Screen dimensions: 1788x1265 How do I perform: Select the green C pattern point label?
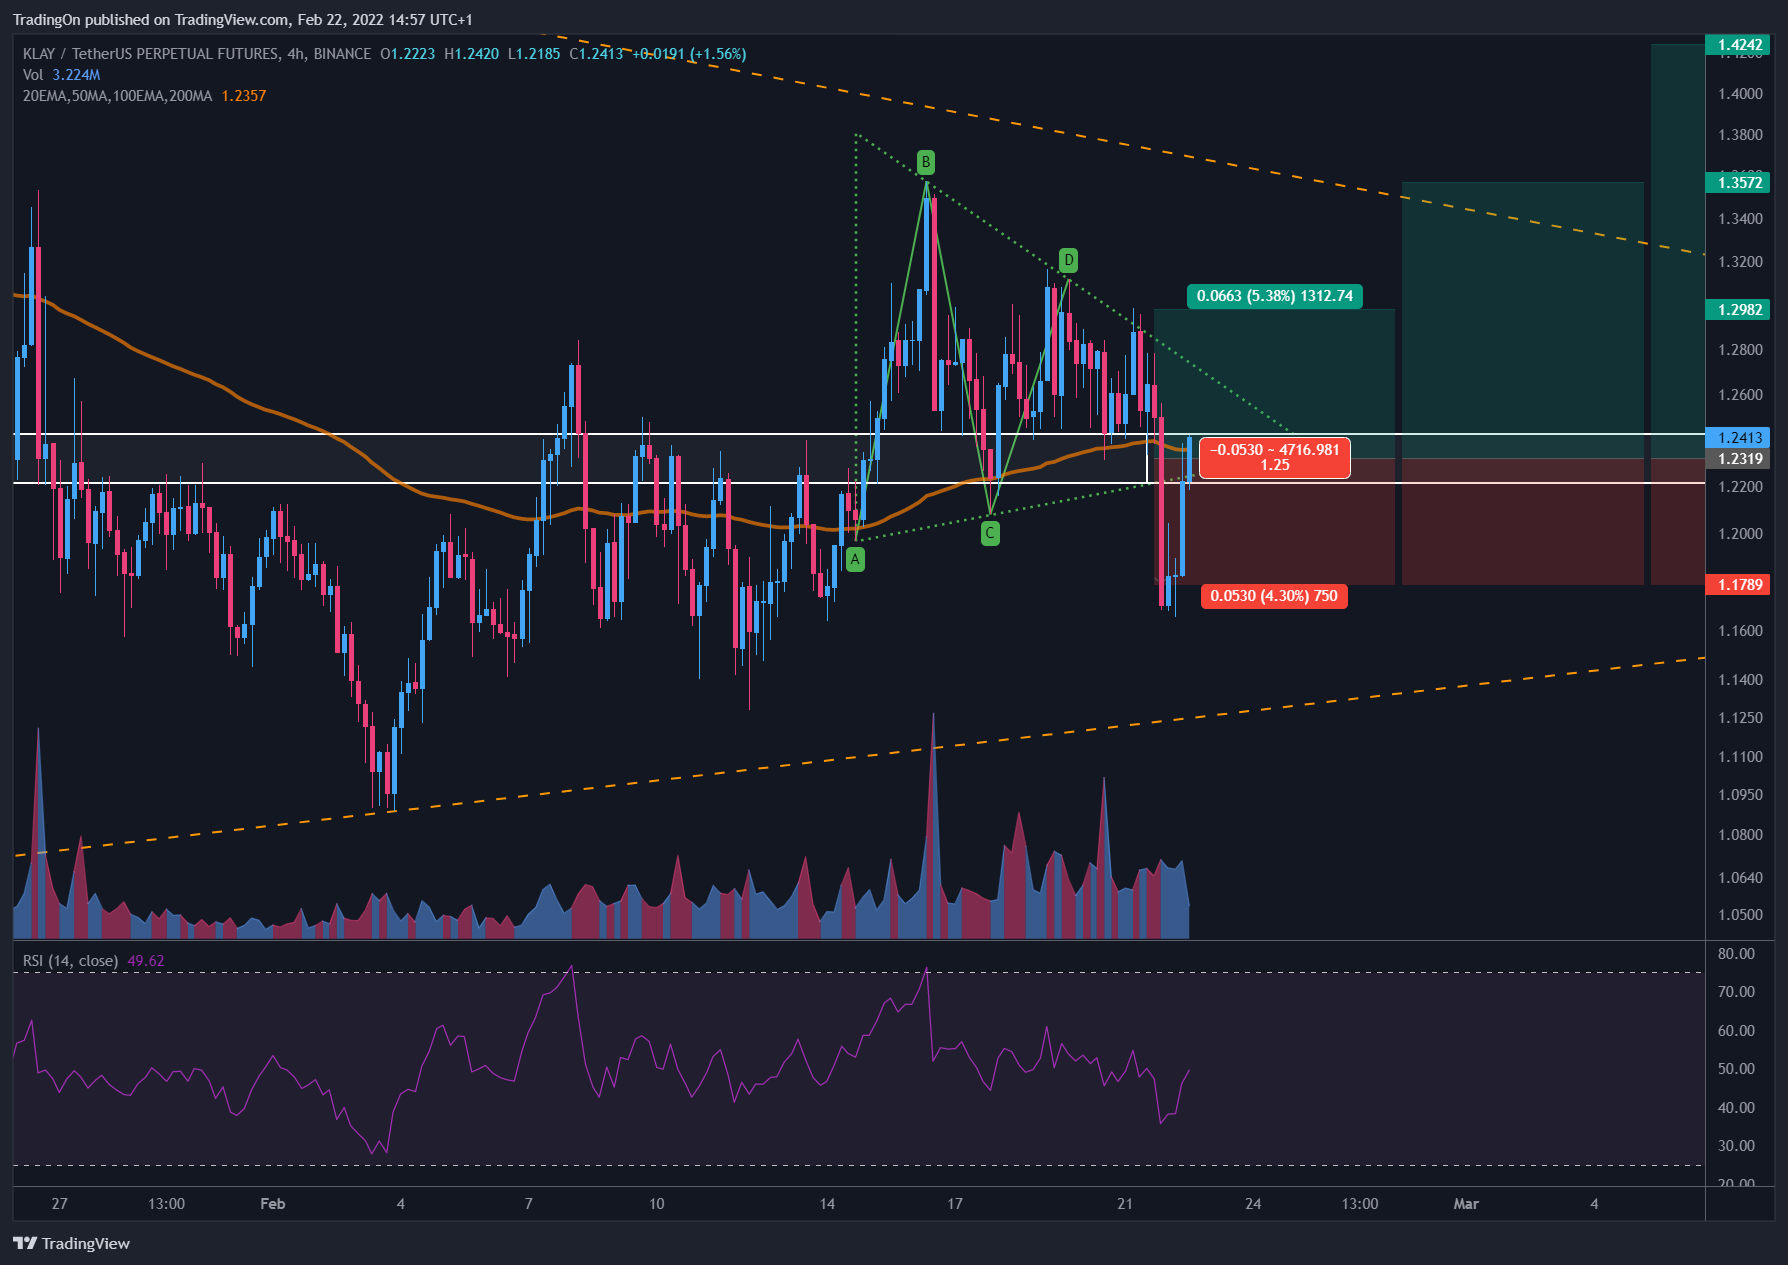tap(990, 533)
